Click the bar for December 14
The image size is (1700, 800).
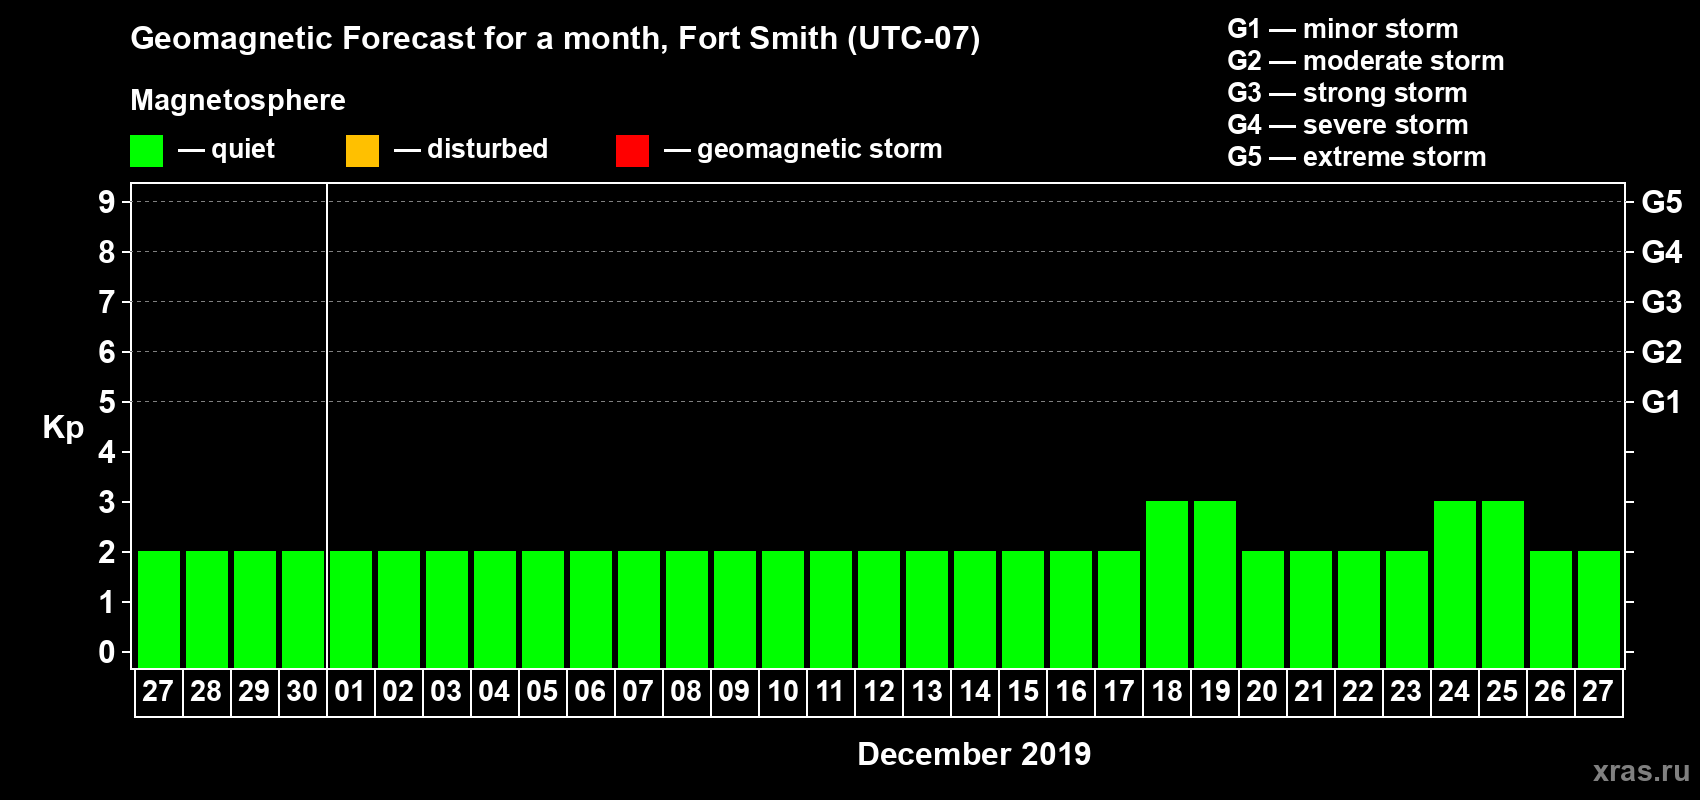(x=975, y=609)
